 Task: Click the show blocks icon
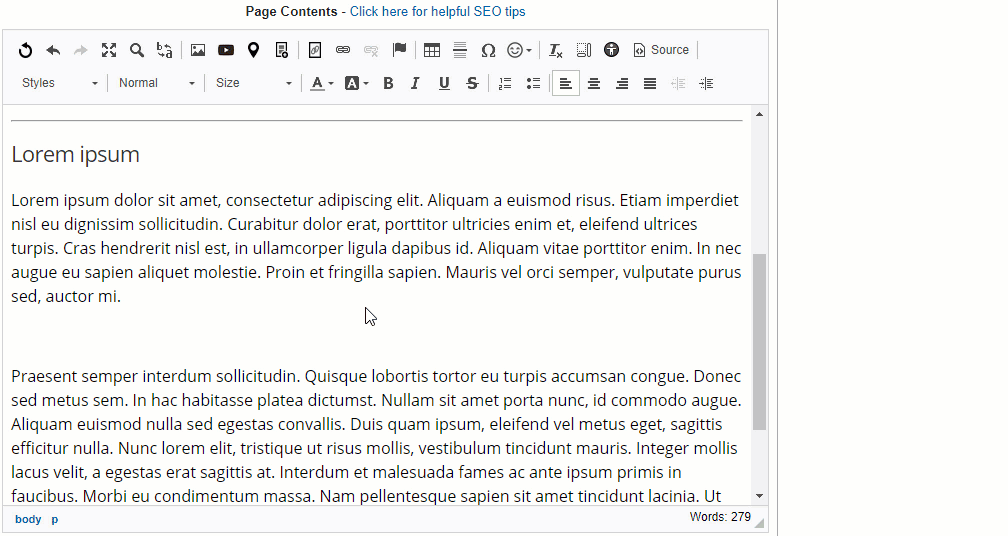pyautogui.click(x=584, y=50)
